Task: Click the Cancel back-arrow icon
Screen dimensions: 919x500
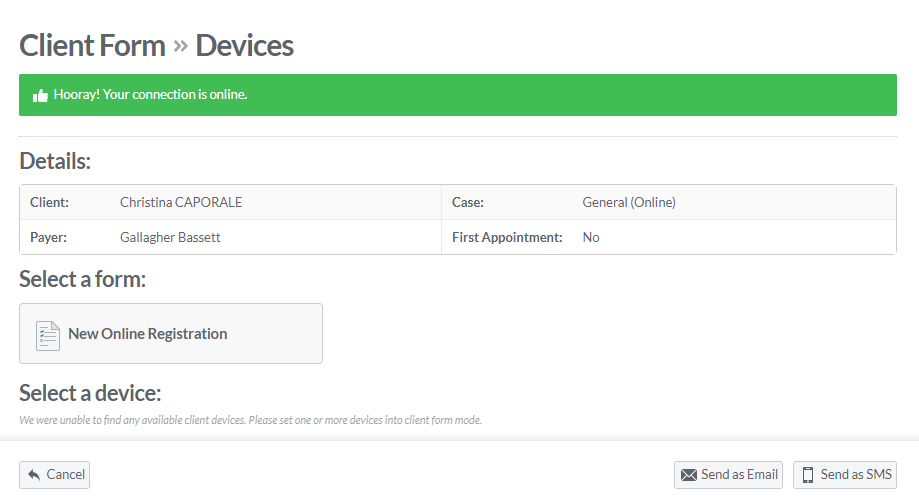Action: [34, 475]
